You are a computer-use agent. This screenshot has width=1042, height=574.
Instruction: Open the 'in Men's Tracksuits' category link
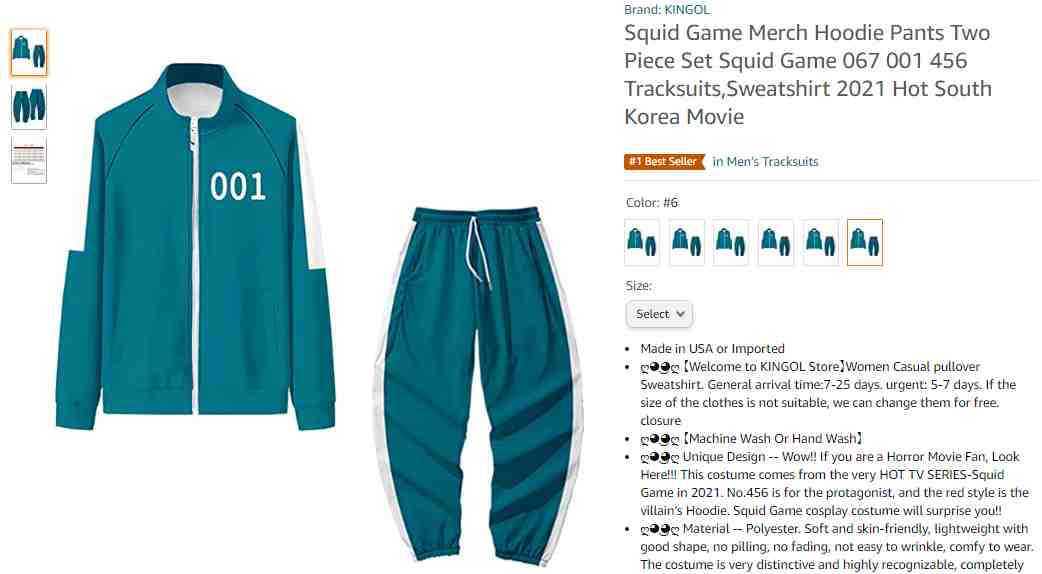tap(766, 161)
